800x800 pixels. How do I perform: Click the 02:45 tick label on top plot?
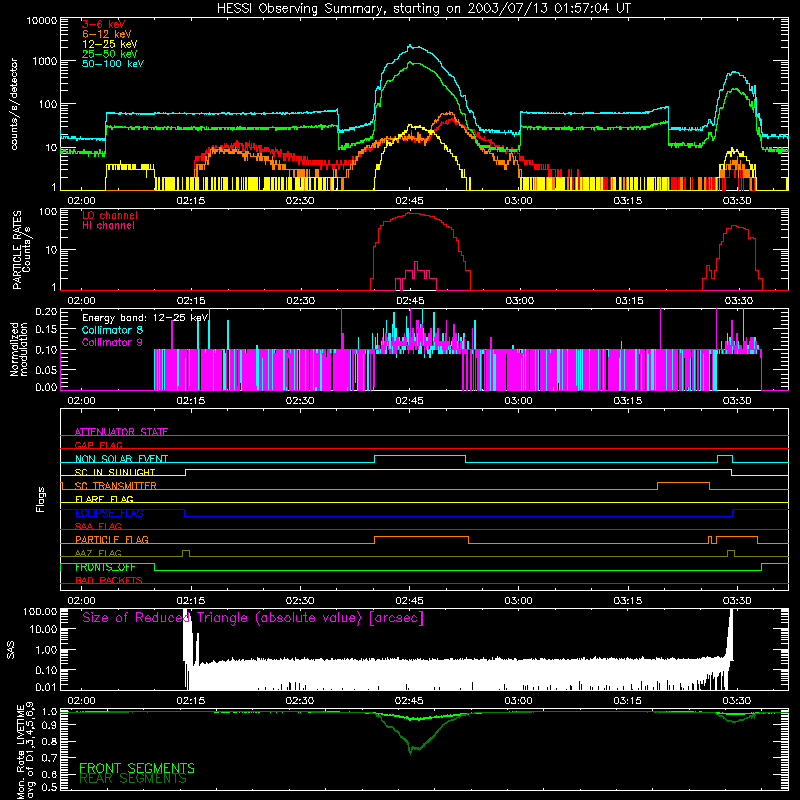tap(409, 201)
